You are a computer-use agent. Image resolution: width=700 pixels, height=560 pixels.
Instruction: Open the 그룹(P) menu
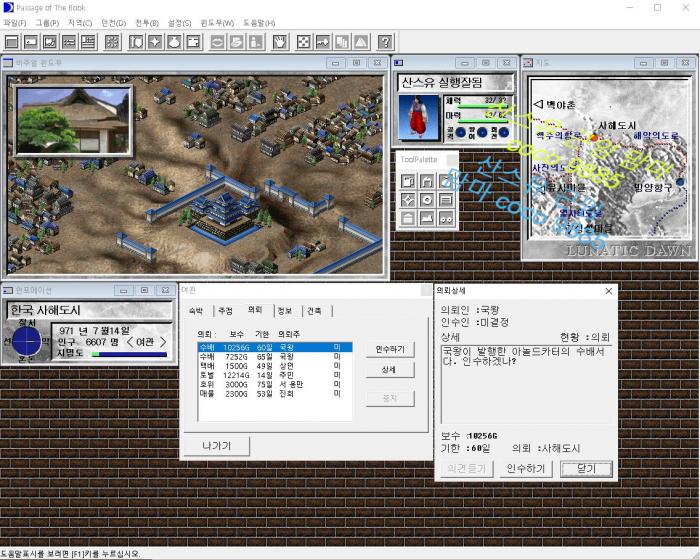pyautogui.click(x=47, y=23)
